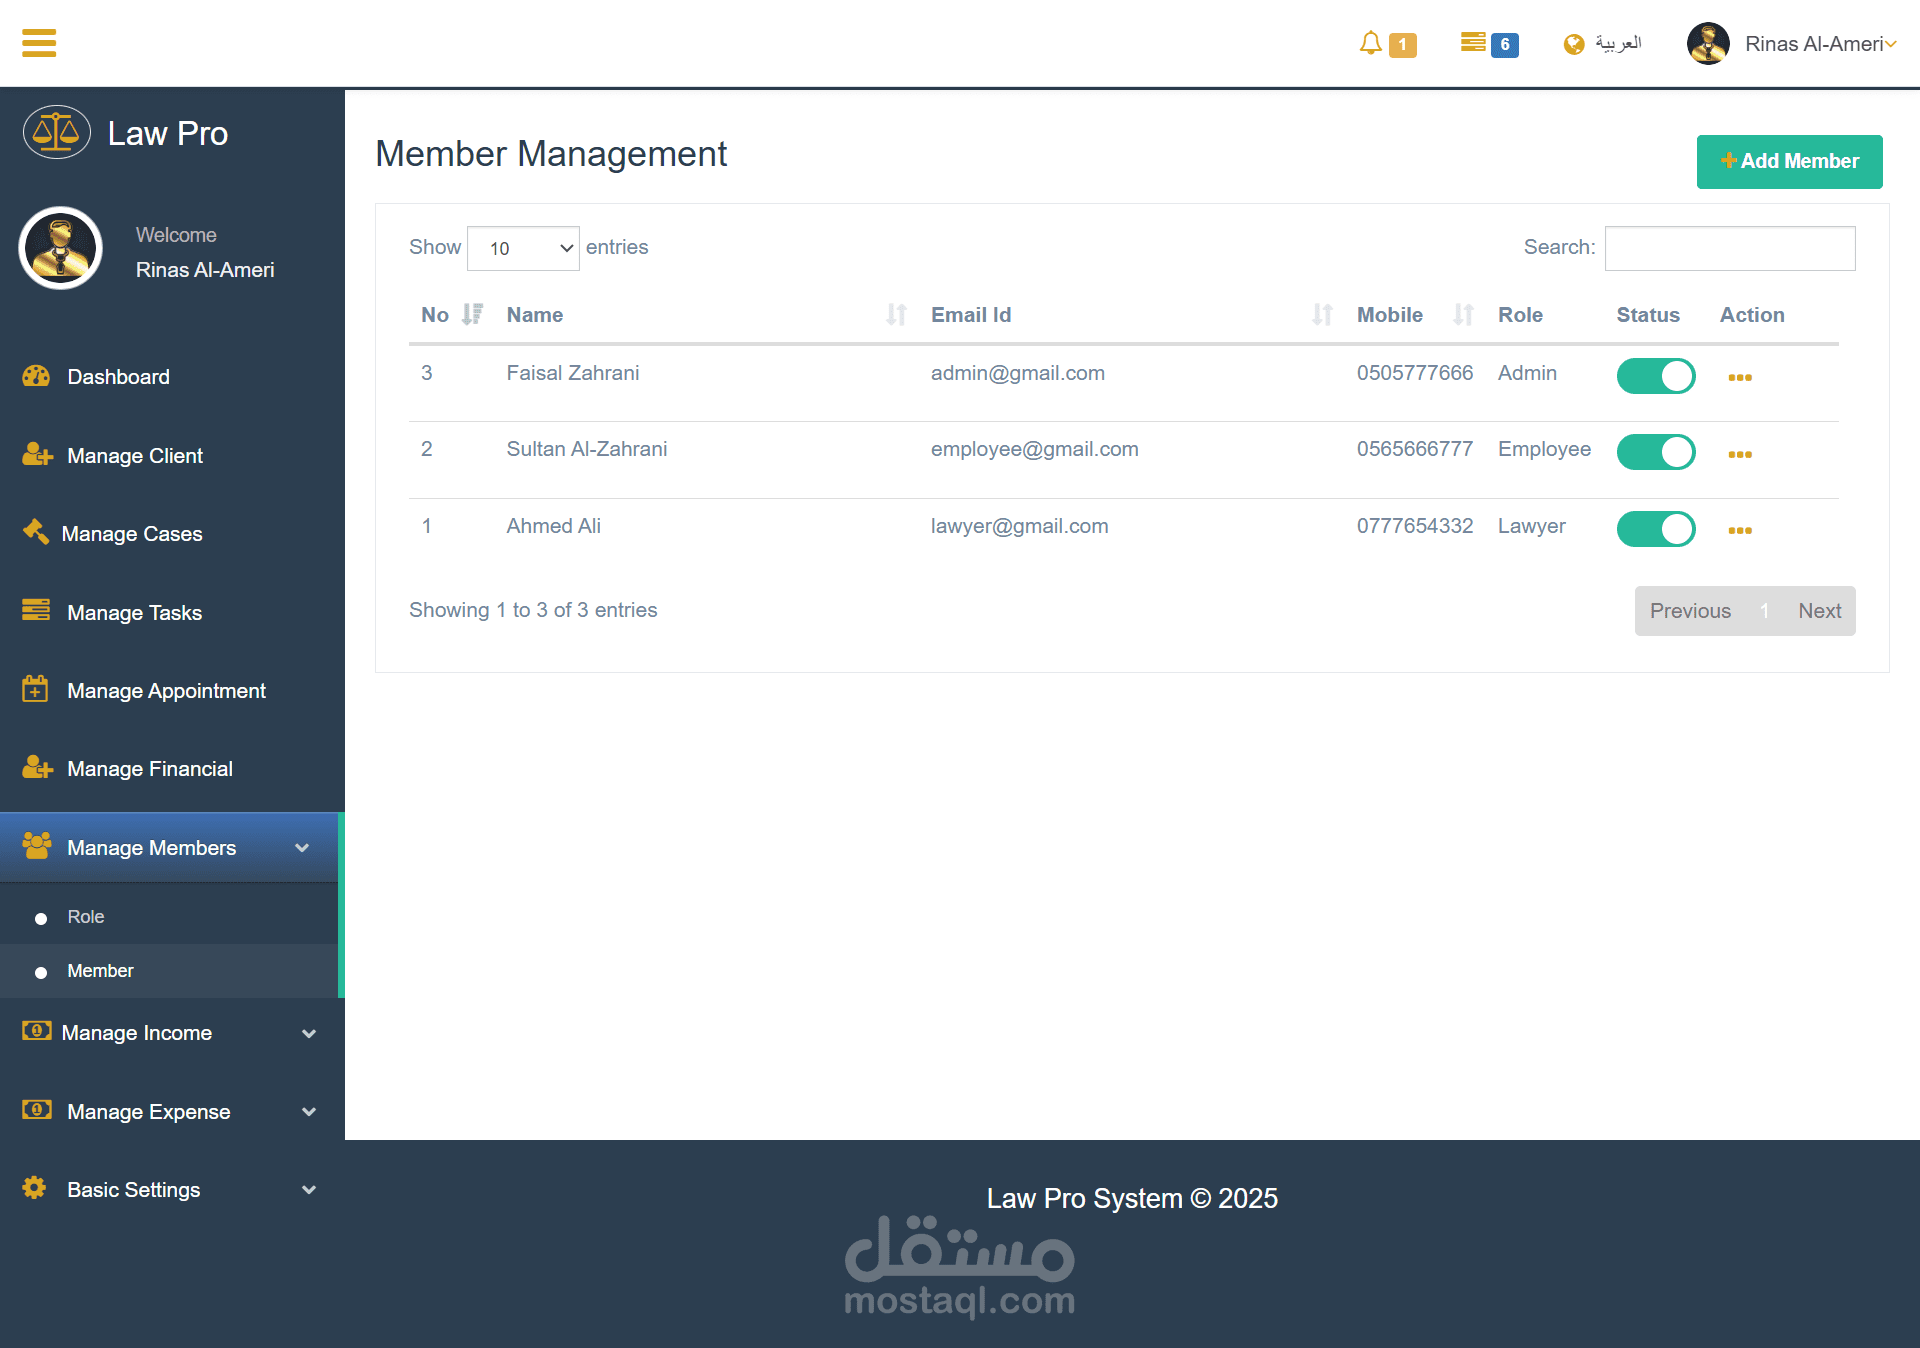Toggle status switch for Faisal Zahrani
The width and height of the screenshot is (1920, 1348).
point(1655,376)
